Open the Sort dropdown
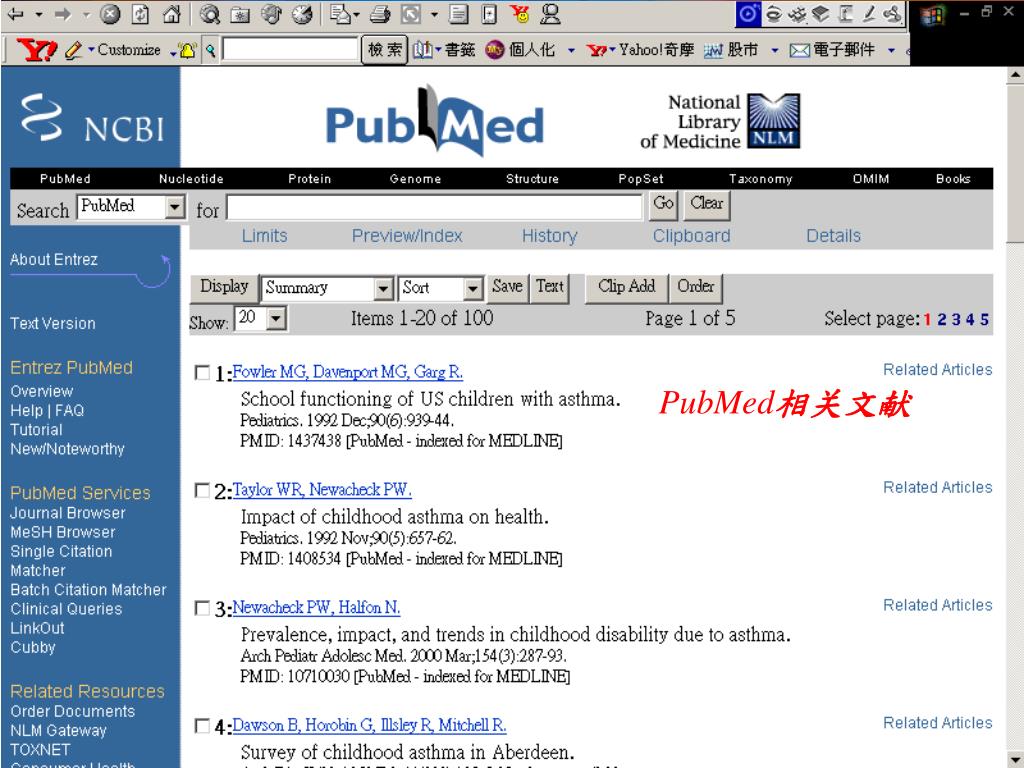Viewport: 1024px width, 768px height. point(473,288)
